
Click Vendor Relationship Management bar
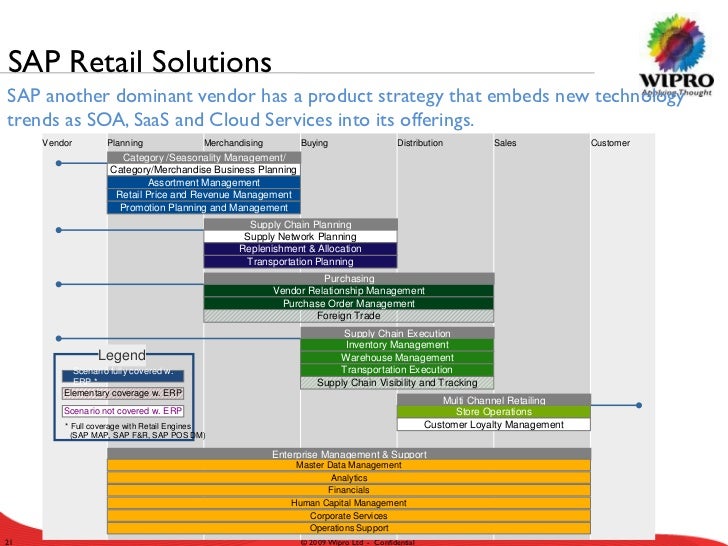pyautogui.click(x=349, y=291)
